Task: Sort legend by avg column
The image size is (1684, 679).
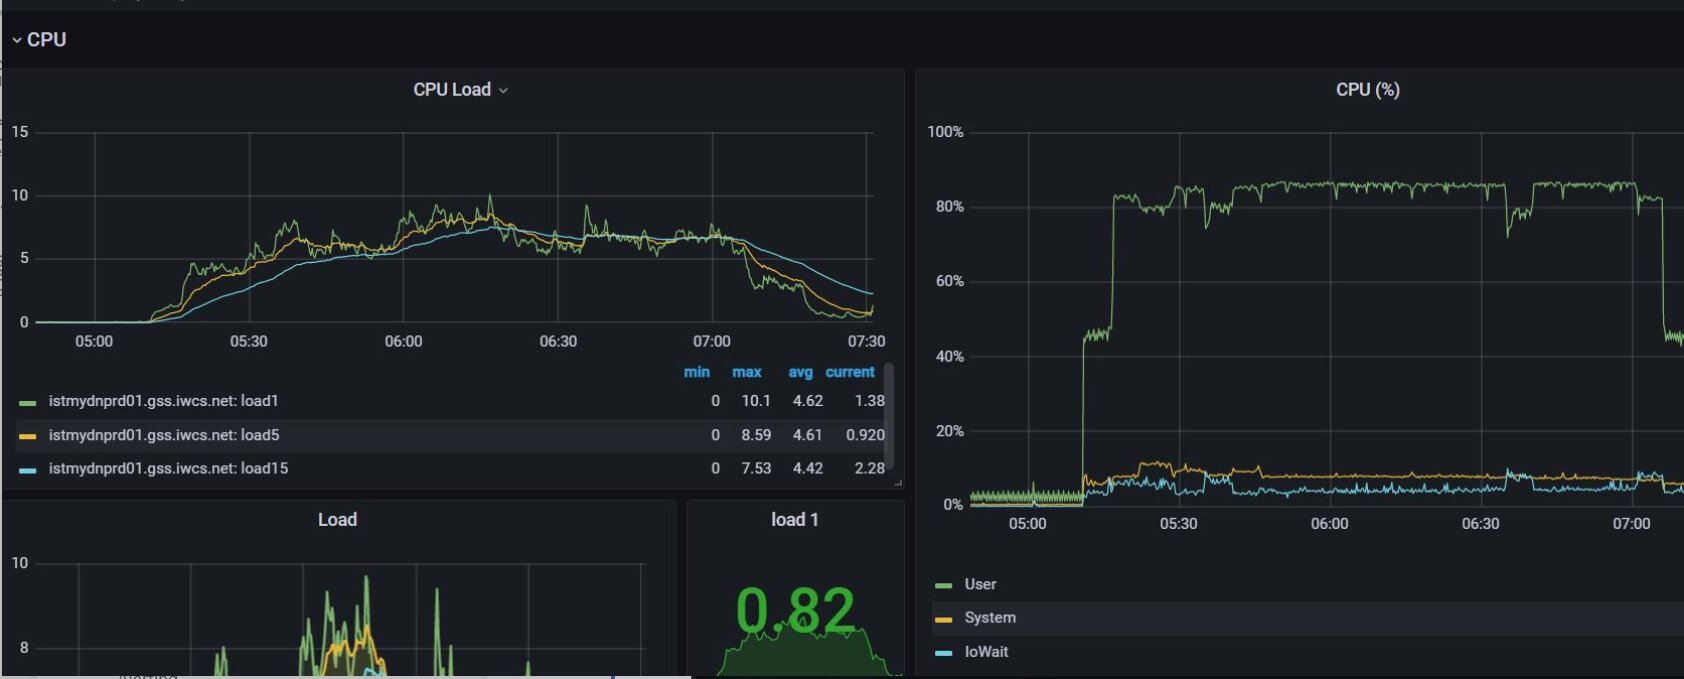Action: click(x=800, y=372)
